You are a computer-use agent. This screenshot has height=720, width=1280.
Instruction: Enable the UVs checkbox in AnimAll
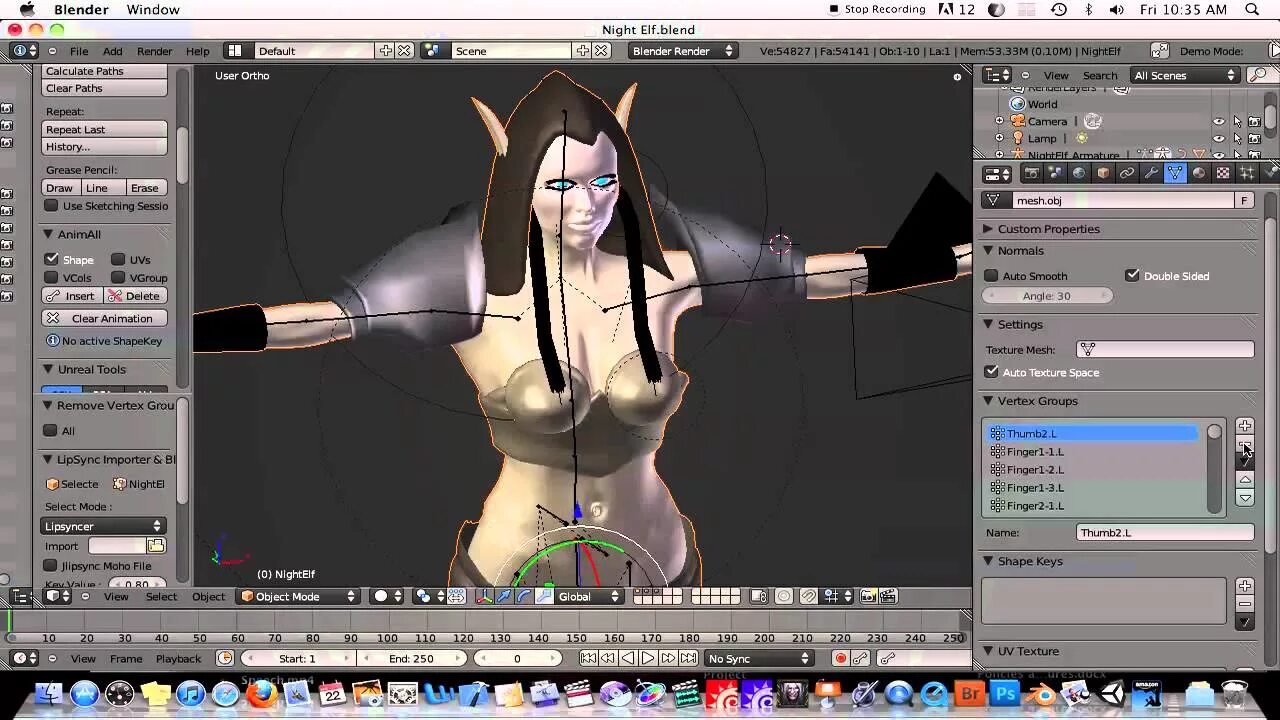coord(118,259)
